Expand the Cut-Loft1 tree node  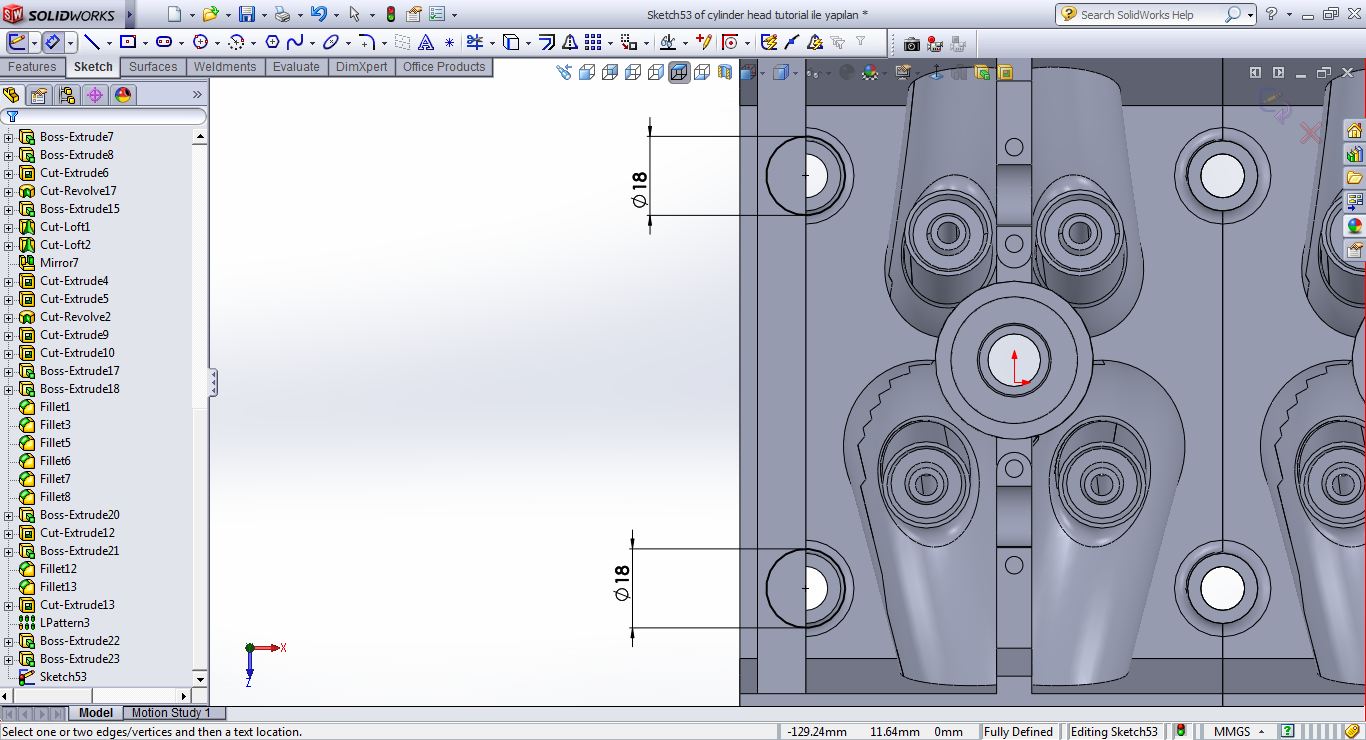pyautogui.click(x=9, y=227)
